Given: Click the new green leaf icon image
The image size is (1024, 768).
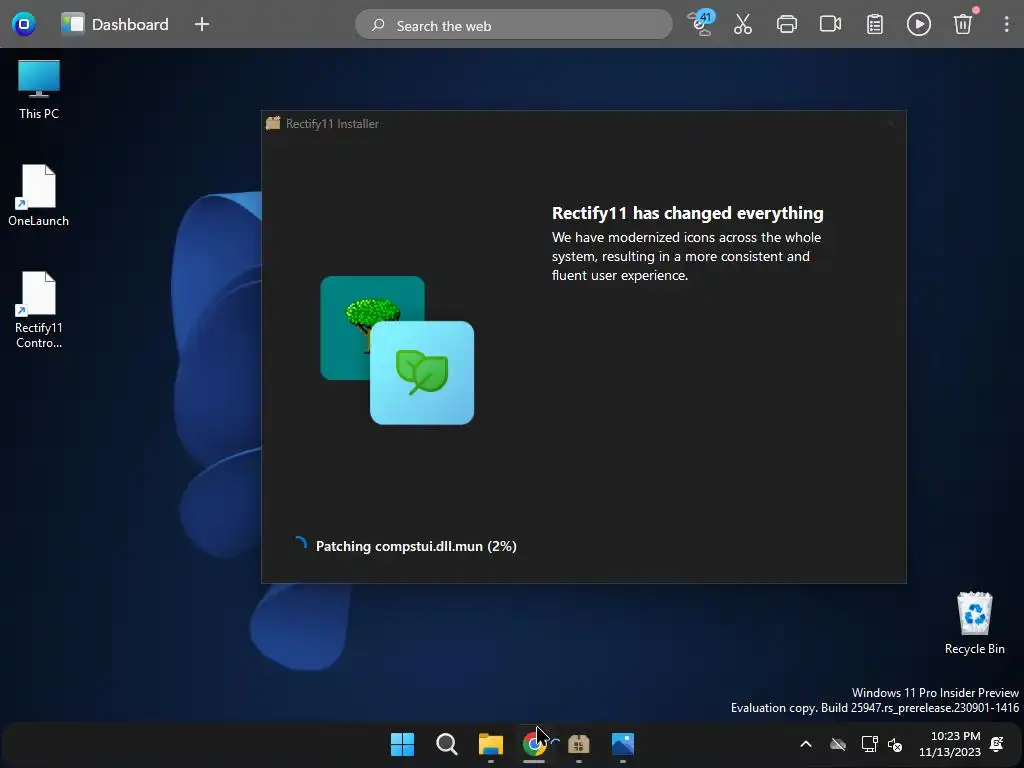Looking at the screenshot, I should click(x=422, y=373).
